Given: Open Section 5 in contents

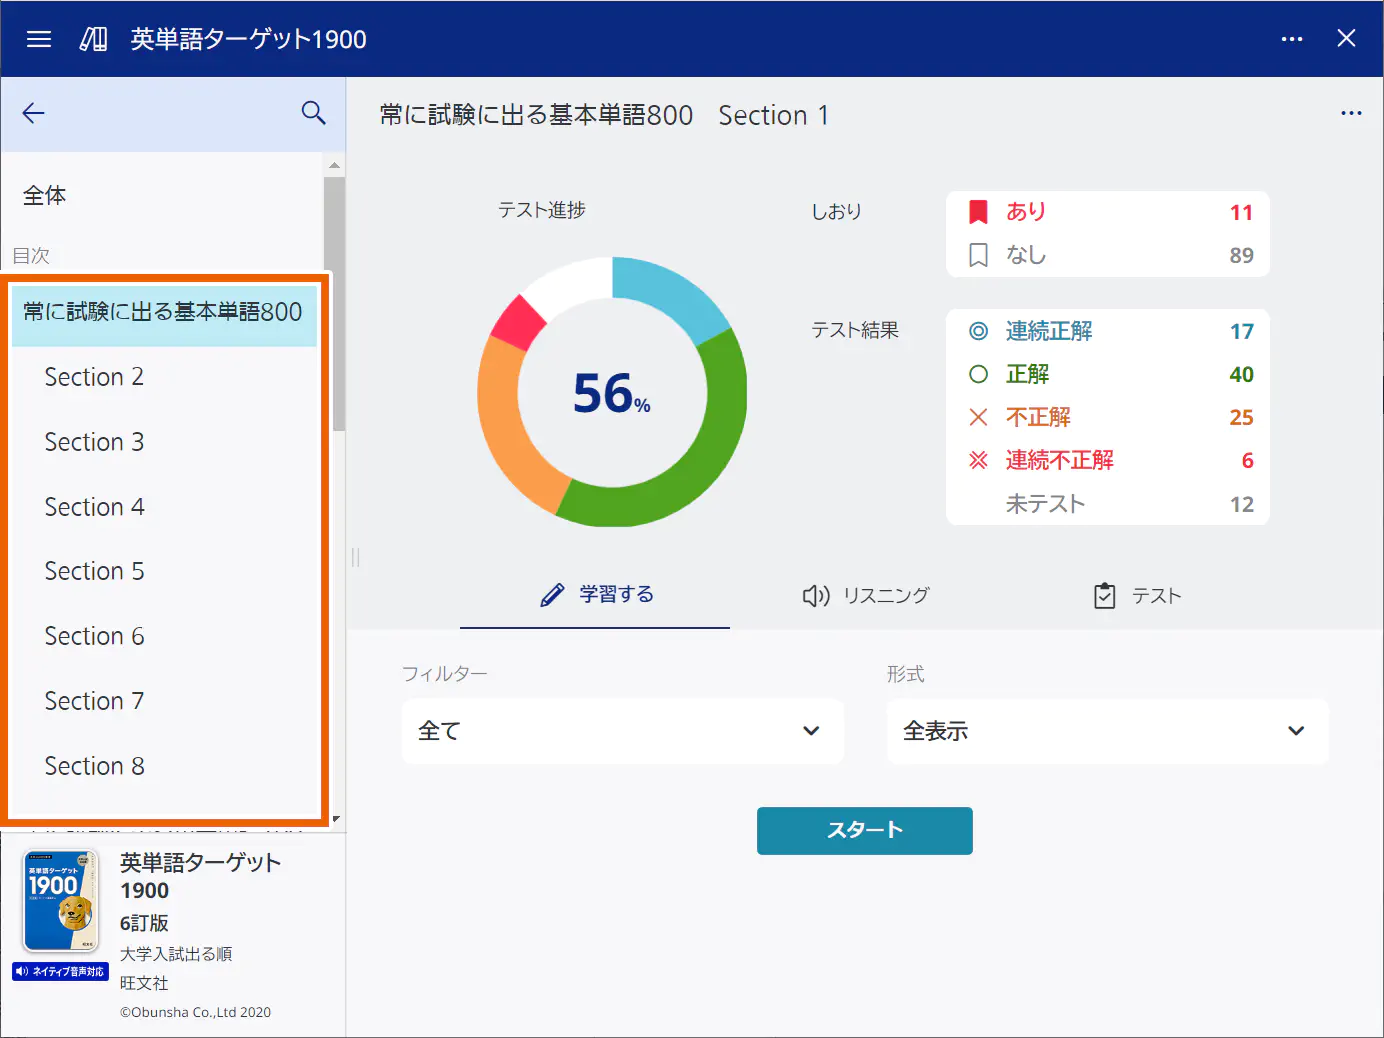Looking at the screenshot, I should [164, 571].
